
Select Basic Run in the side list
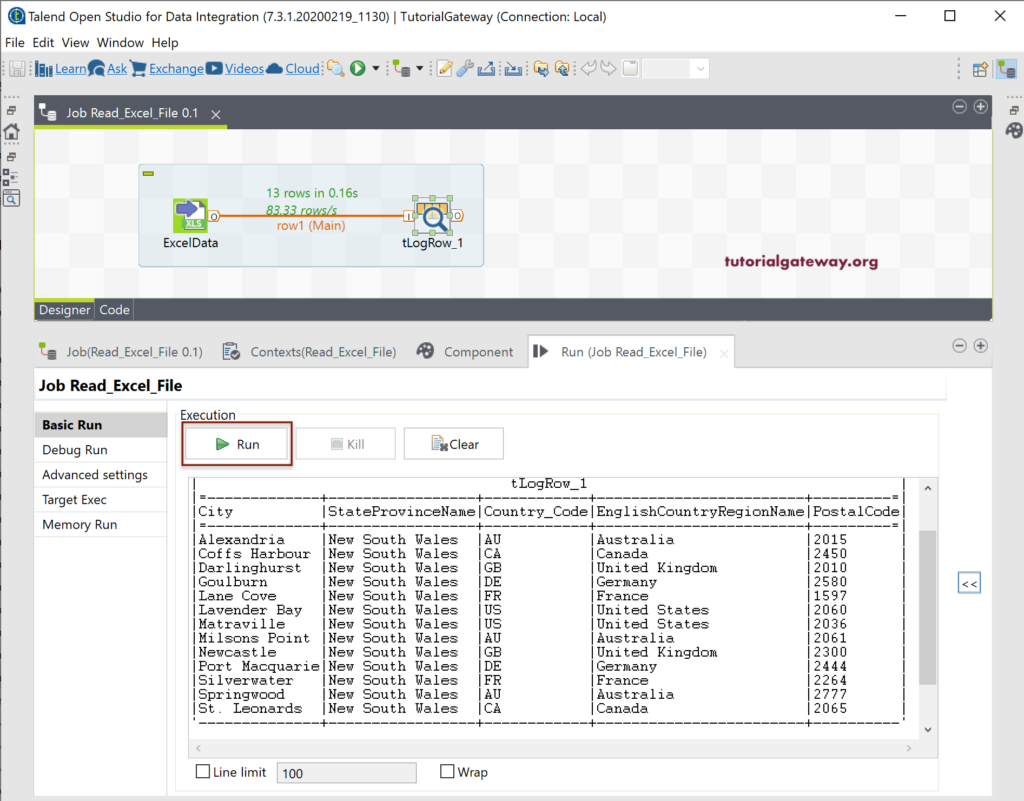point(101,425)
